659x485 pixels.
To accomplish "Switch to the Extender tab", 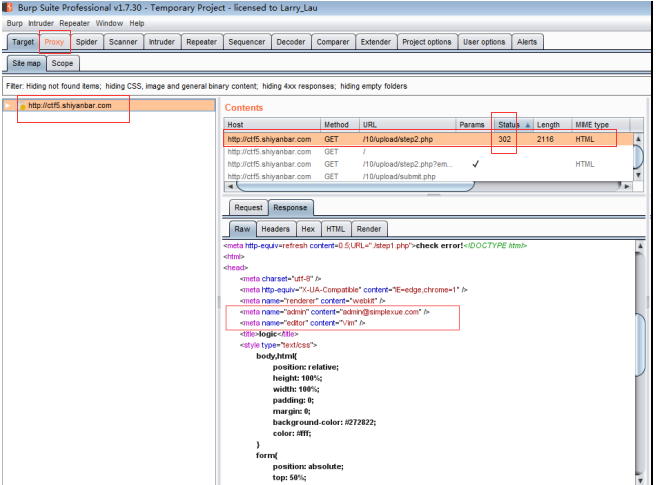I will point(376,42).
